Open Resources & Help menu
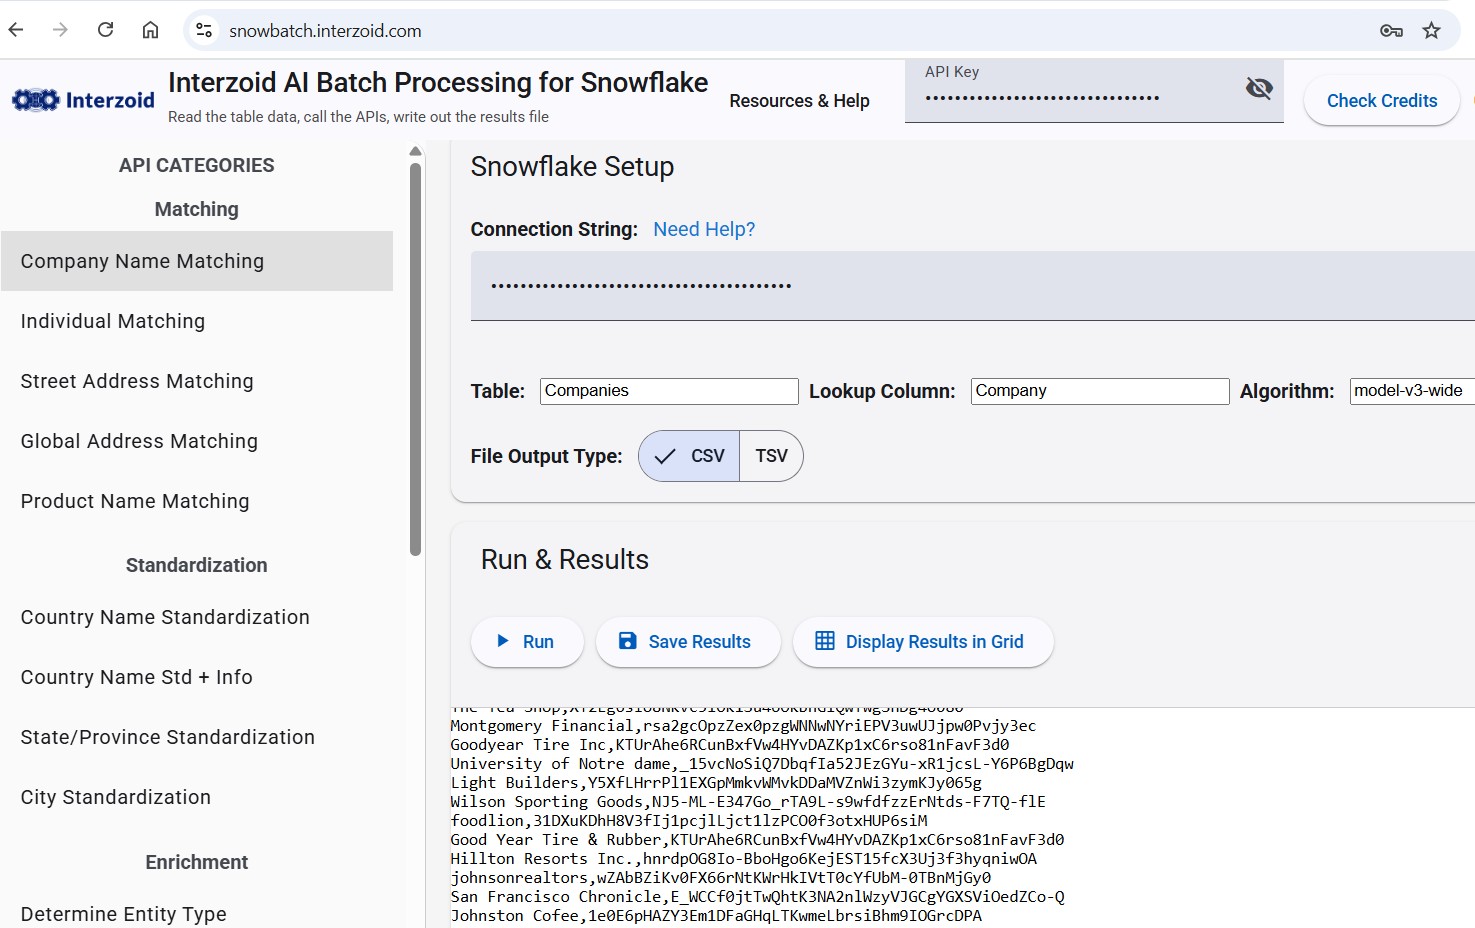This screenshot has height=928, width=1475. pyautogui.click(x=799, y=101)
